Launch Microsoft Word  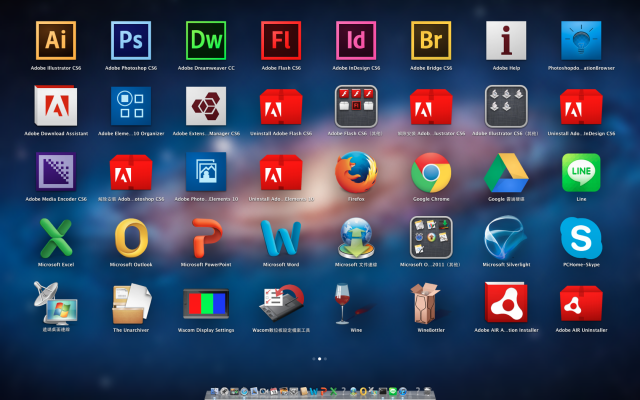(x=281, y=238)
